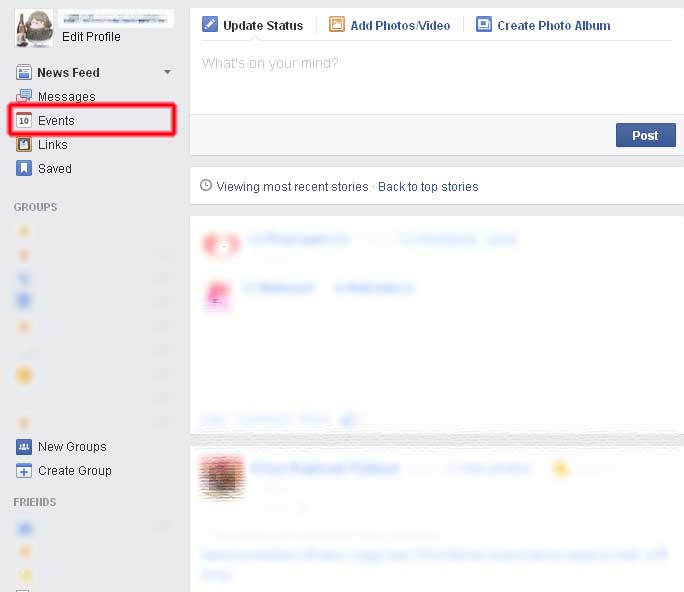Click the Post button
Screen dimensions: 684x592
coord(646,135)
